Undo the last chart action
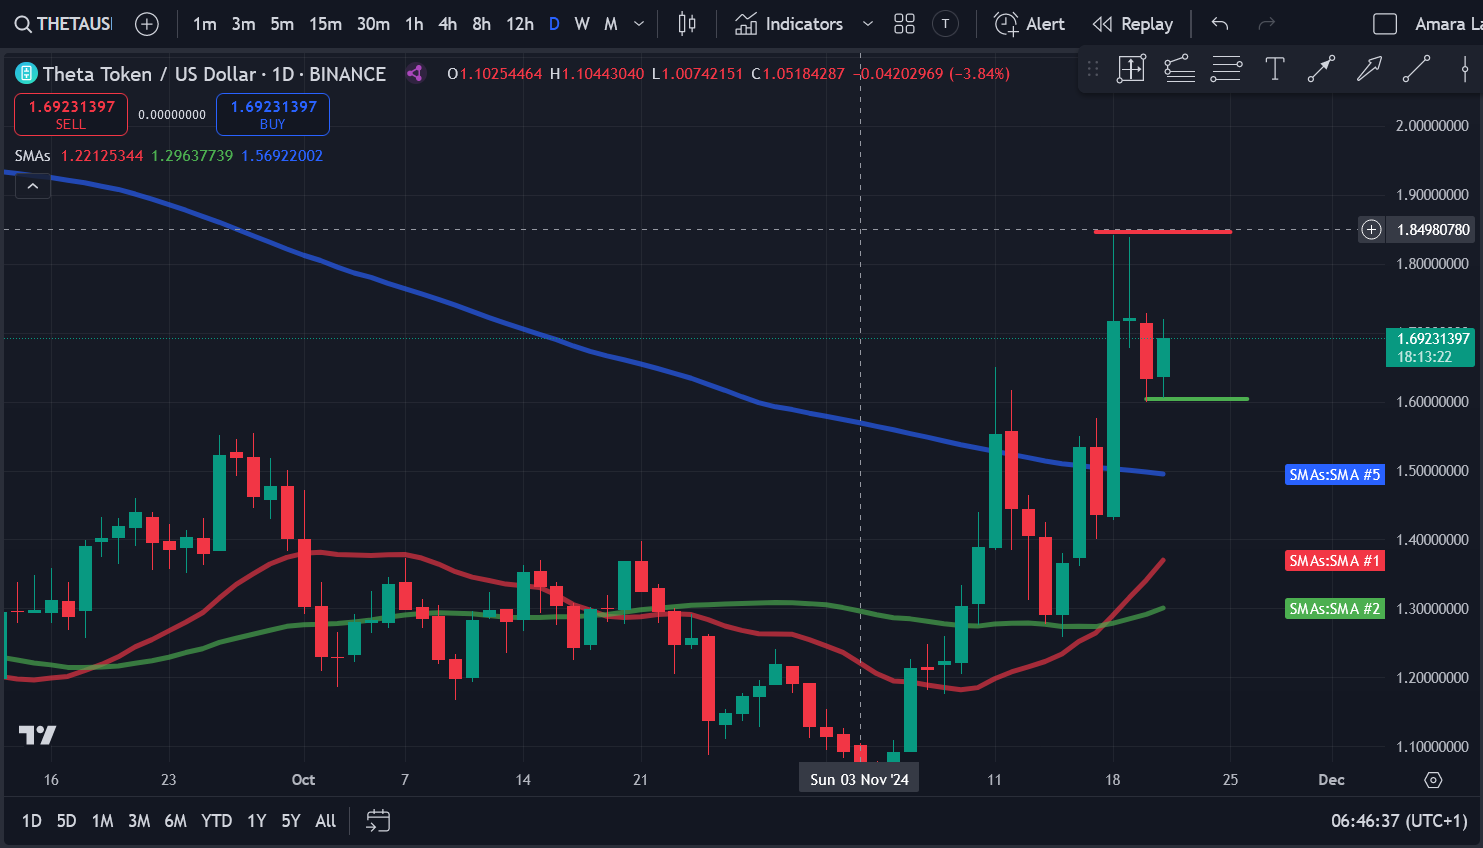The height and width of the screenshot is (848, 1483). (1220, 24)
